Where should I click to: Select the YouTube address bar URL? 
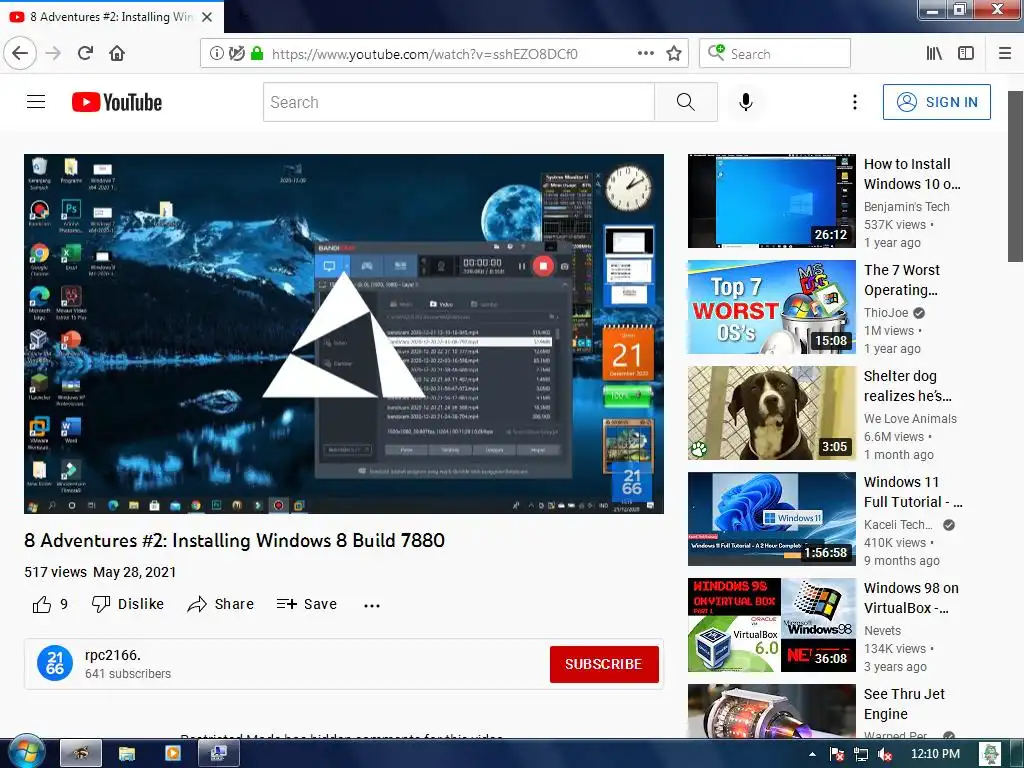pyautogui.click(x=424, y=54)
